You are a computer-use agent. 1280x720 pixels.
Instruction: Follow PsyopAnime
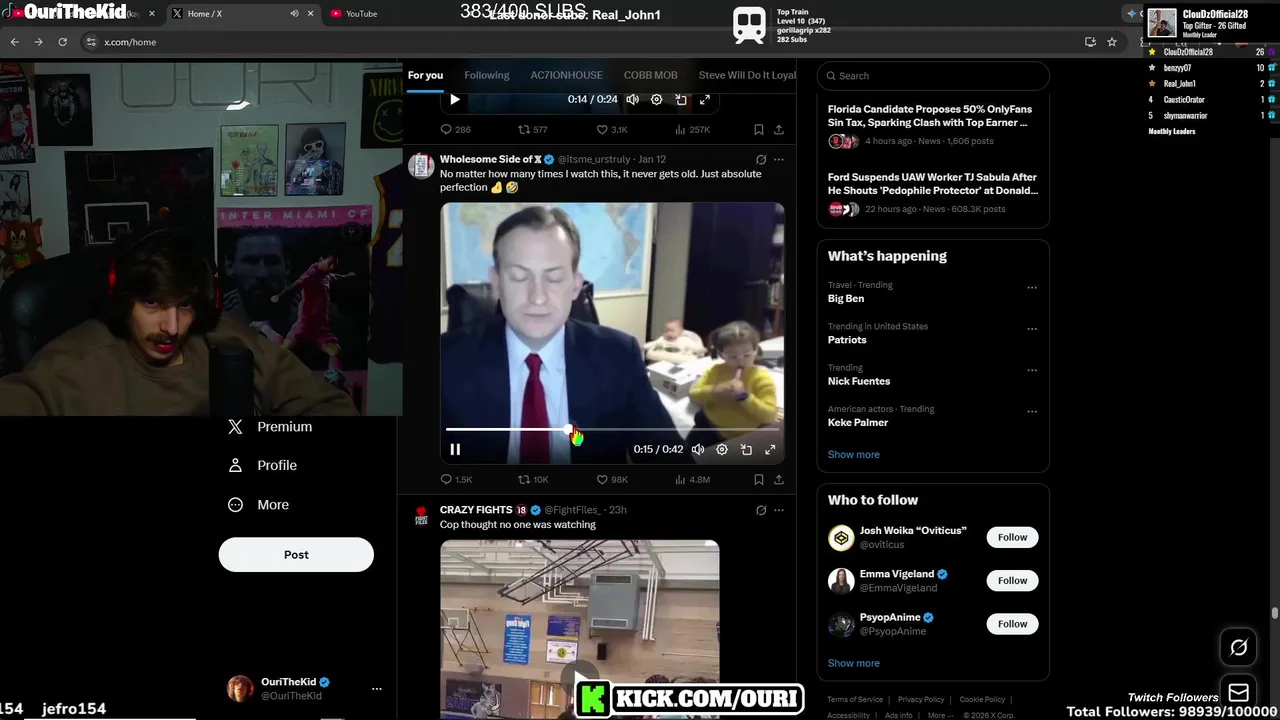[1012, 624]
